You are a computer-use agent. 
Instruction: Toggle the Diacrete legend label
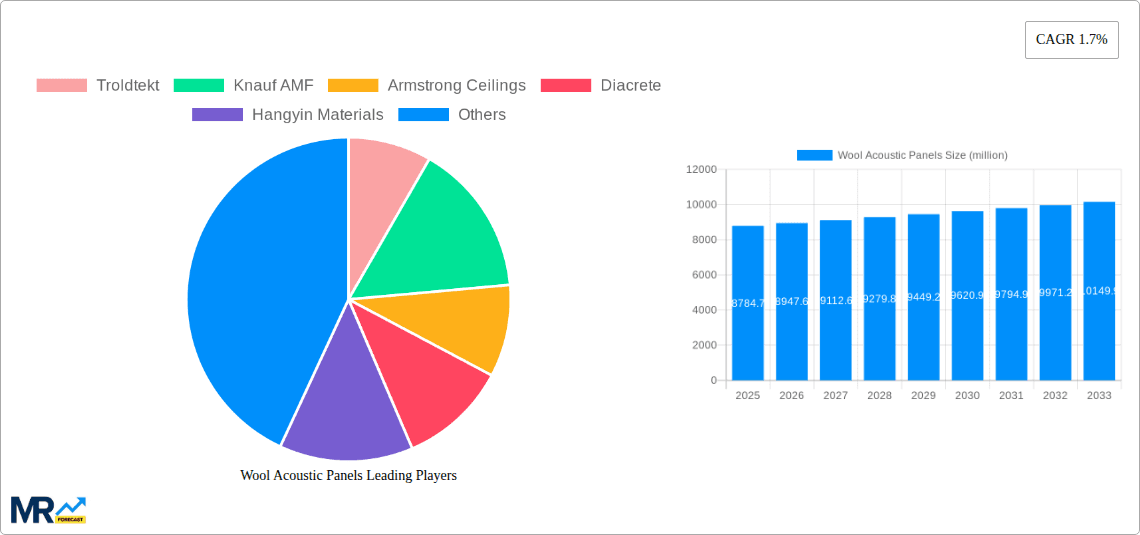631,86
